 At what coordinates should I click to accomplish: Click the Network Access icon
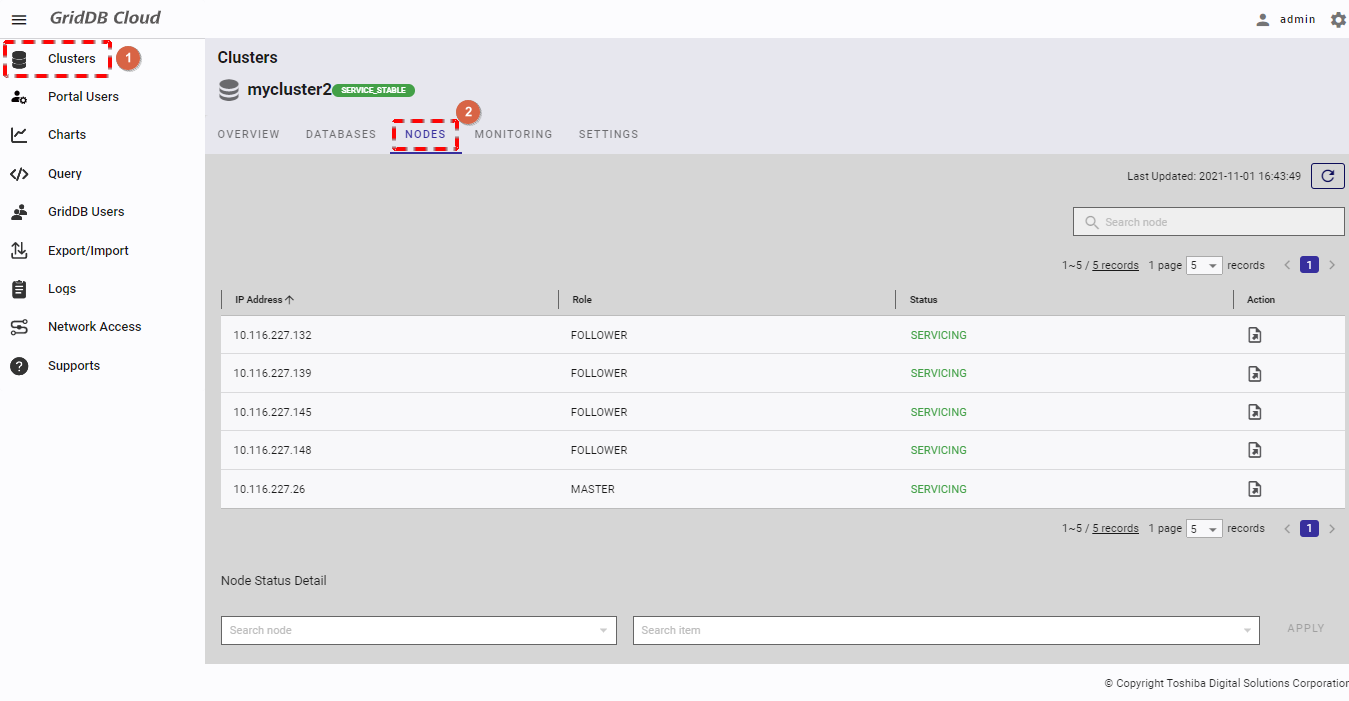[19, 327]
